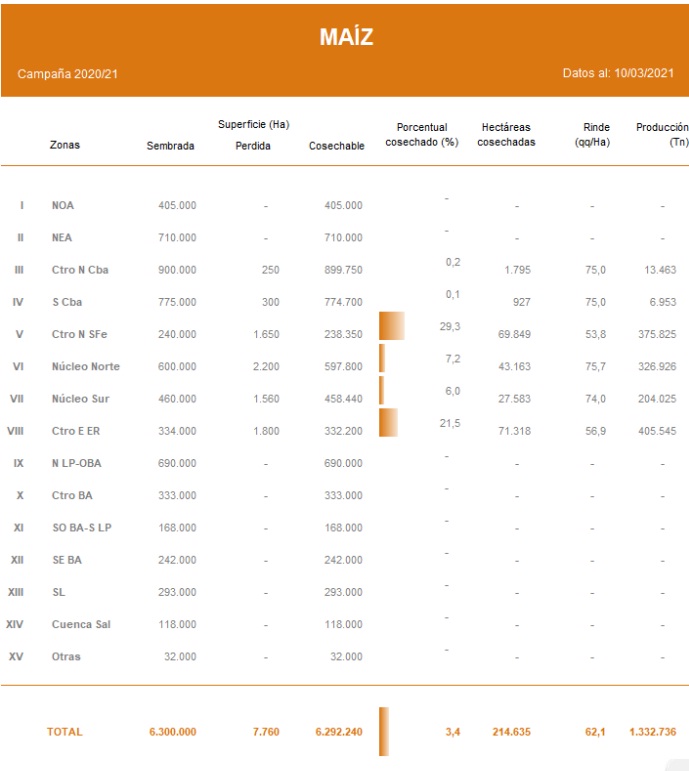This screenshot has width=689, height=771.
Task: Click the Núcleo Norte zone name
Action: pyautogui.click(x=86, y=366)
